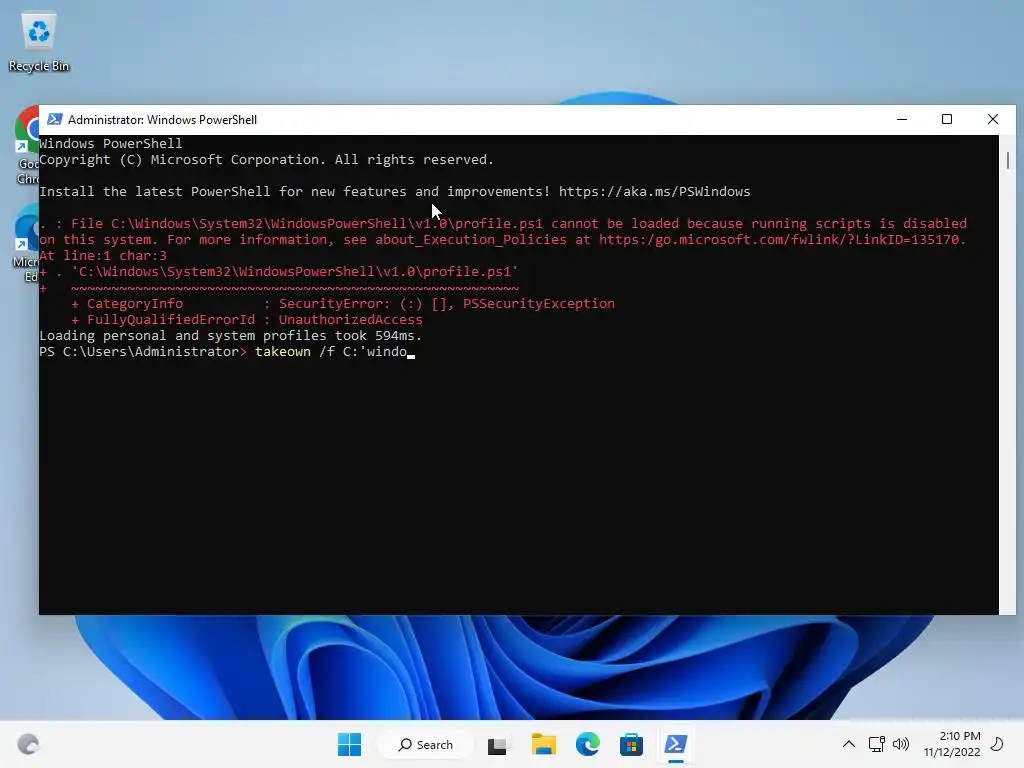
Task: Click the 'PSSecurityException' text
Action: 539,304
